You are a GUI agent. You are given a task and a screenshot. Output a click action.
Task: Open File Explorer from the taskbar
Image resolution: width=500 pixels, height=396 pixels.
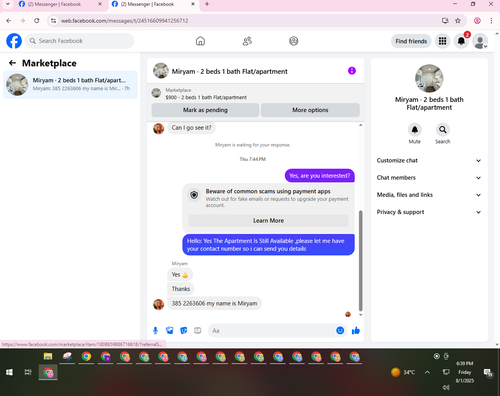(48, 356)
